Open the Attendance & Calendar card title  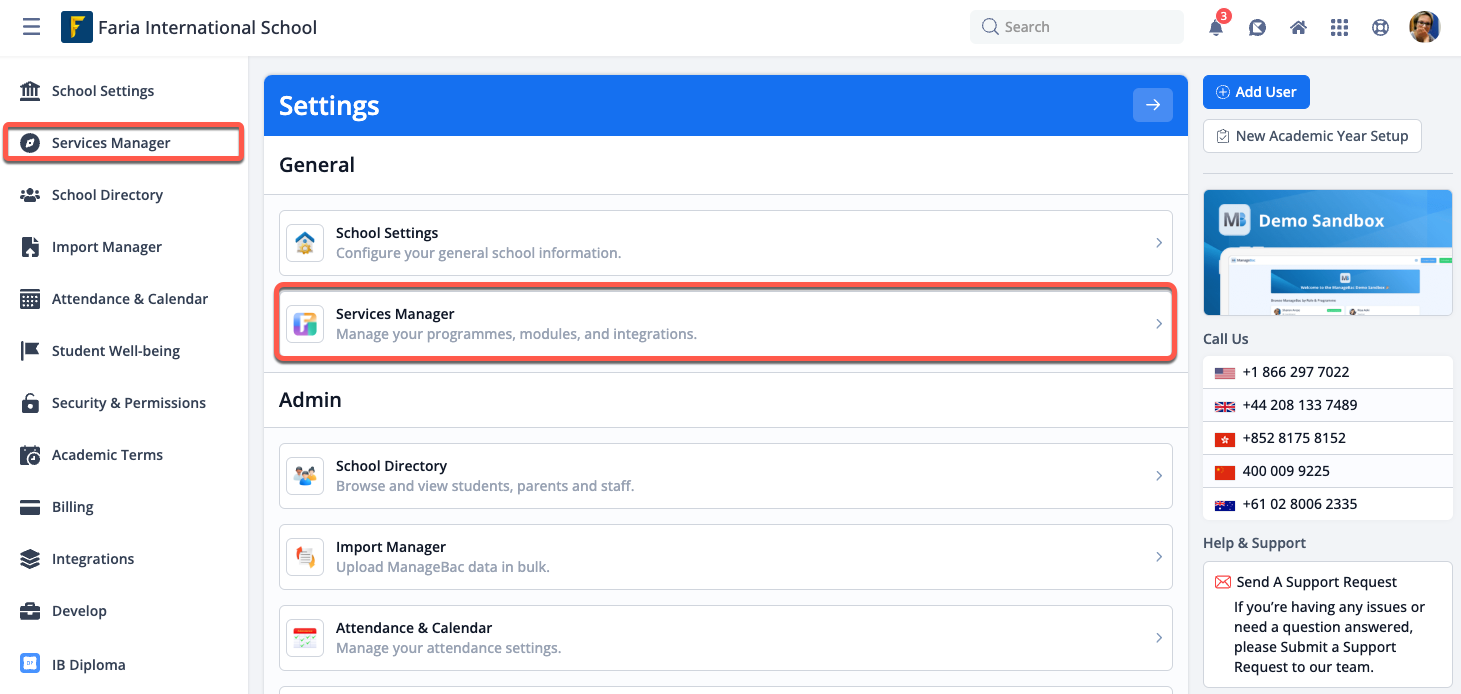coord(414,628)
